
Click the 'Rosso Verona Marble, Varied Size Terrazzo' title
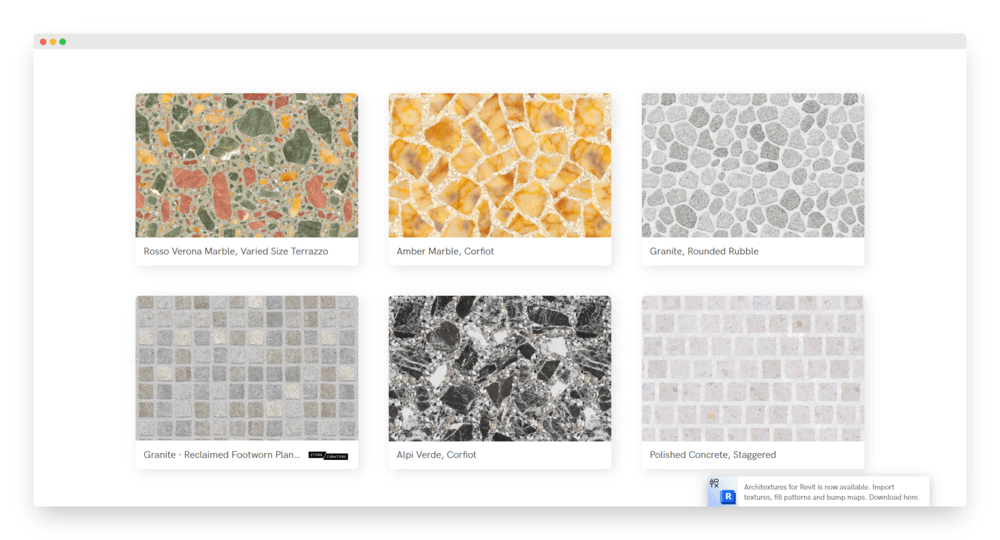pos(235,251)
